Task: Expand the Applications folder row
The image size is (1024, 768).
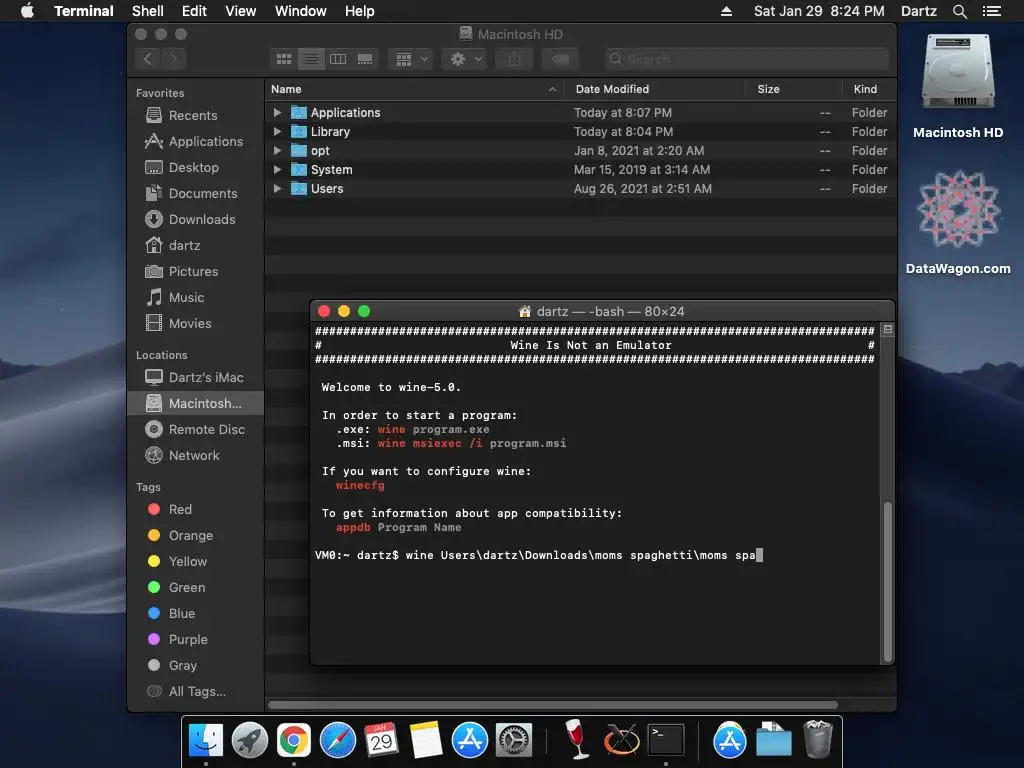Action: tap(277, 112)
